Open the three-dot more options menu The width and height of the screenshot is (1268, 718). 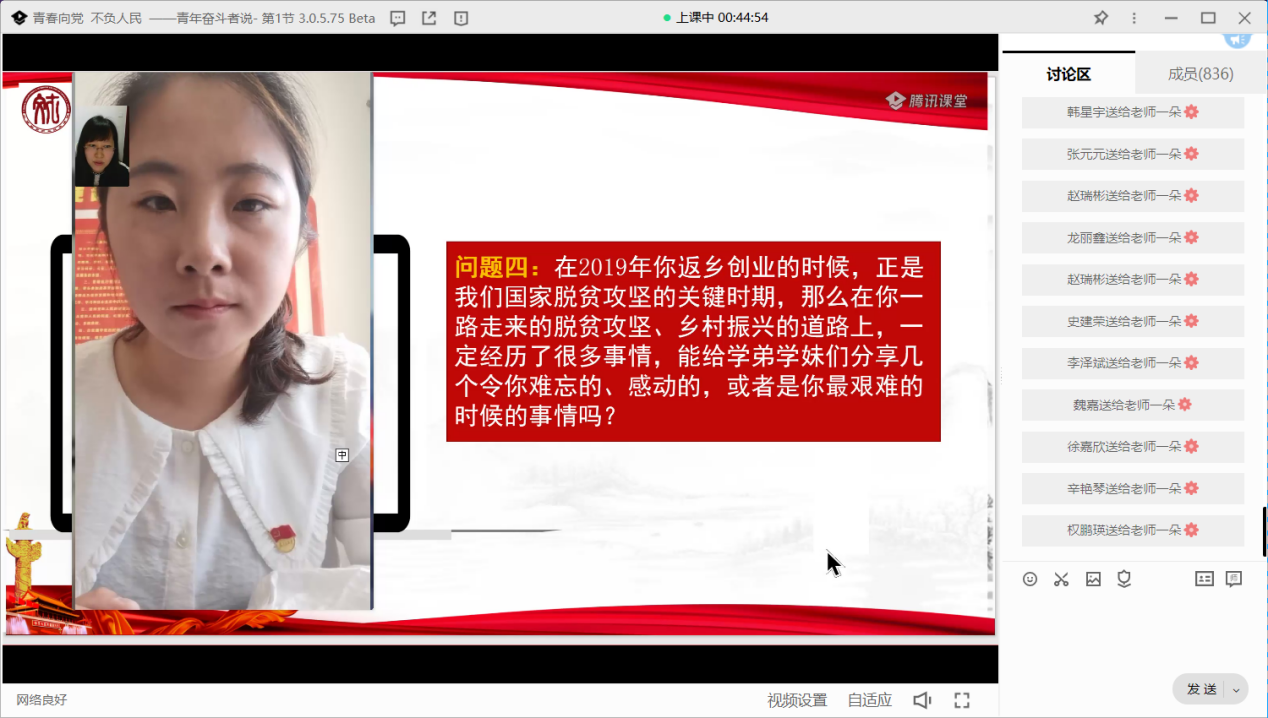point(1134,18)
